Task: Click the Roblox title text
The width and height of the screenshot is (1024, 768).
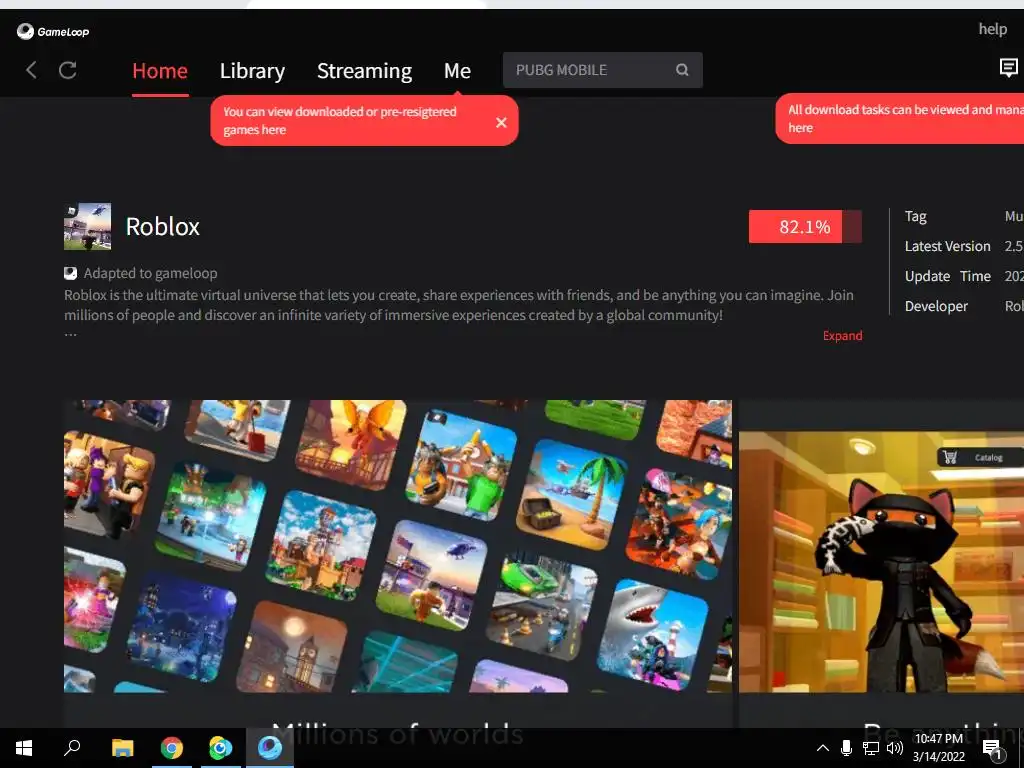Action: pos(163,227)
